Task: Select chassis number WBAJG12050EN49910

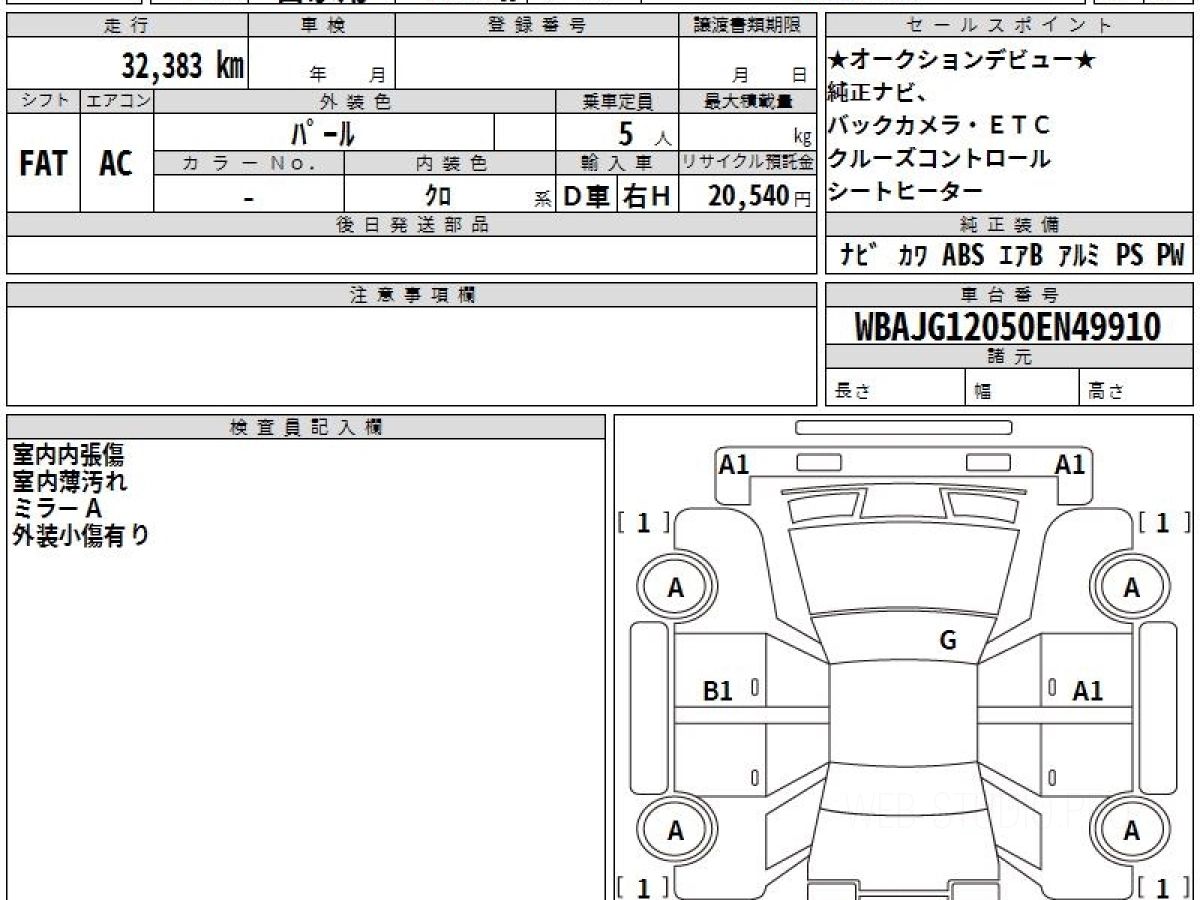Action: 1008,327
